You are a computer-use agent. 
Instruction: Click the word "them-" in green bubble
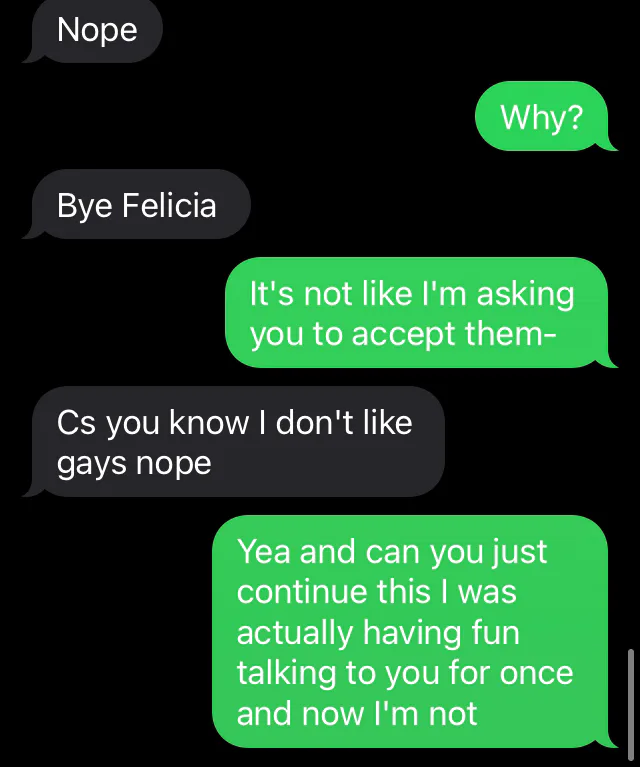pyautogui.click(x=510, y=333)
